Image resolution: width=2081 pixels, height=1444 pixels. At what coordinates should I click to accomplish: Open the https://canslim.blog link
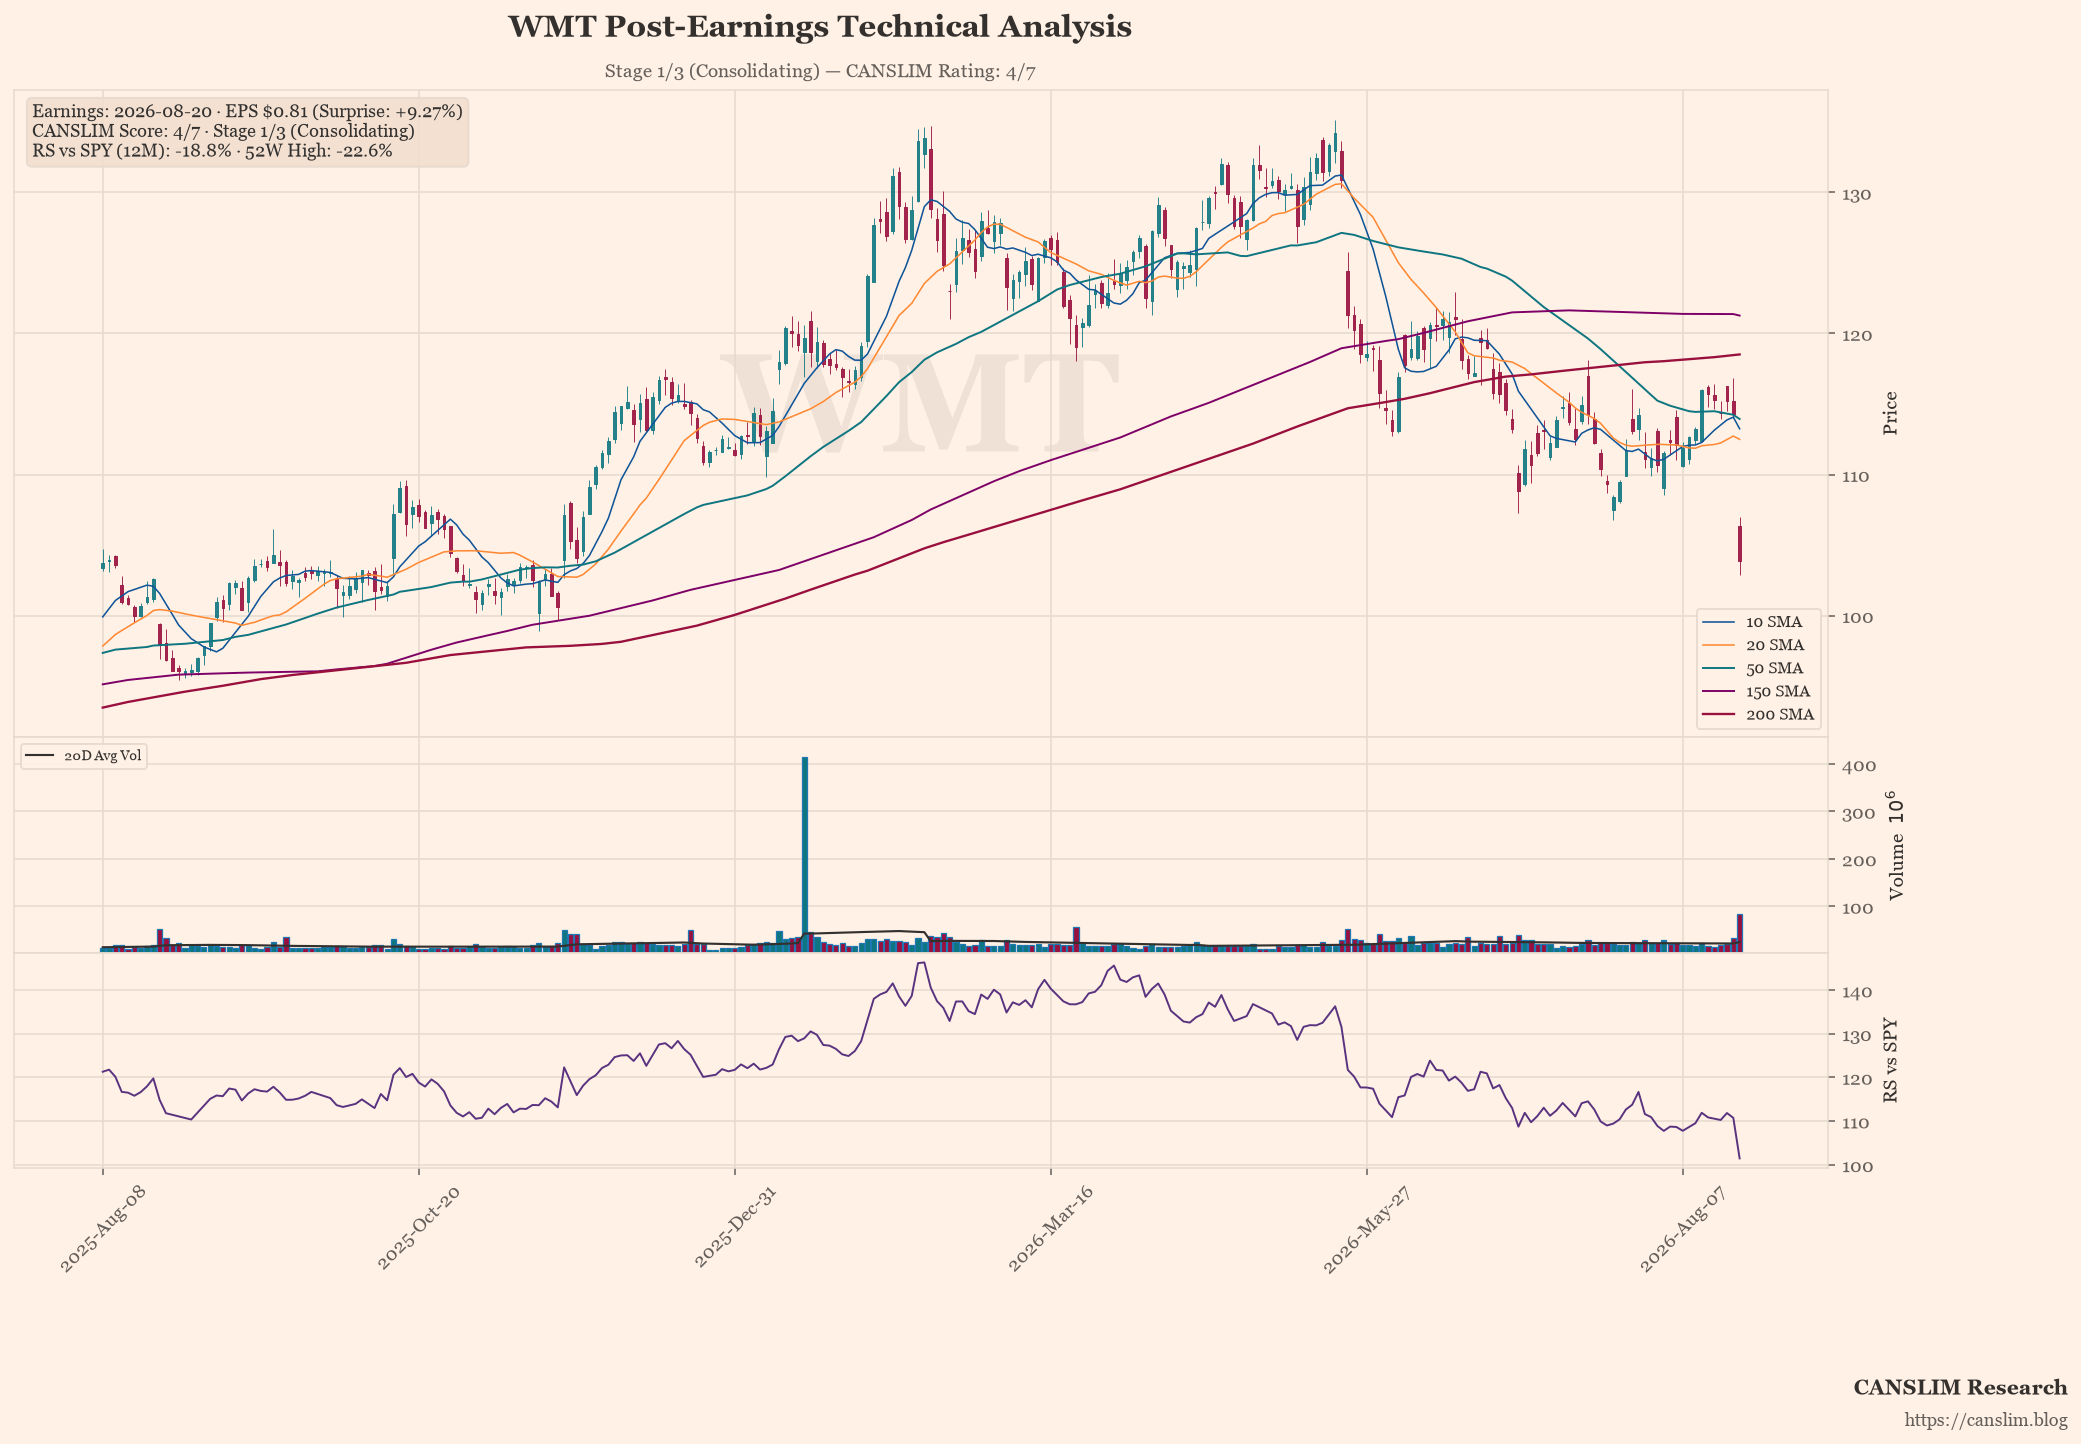(1985, 1420)
